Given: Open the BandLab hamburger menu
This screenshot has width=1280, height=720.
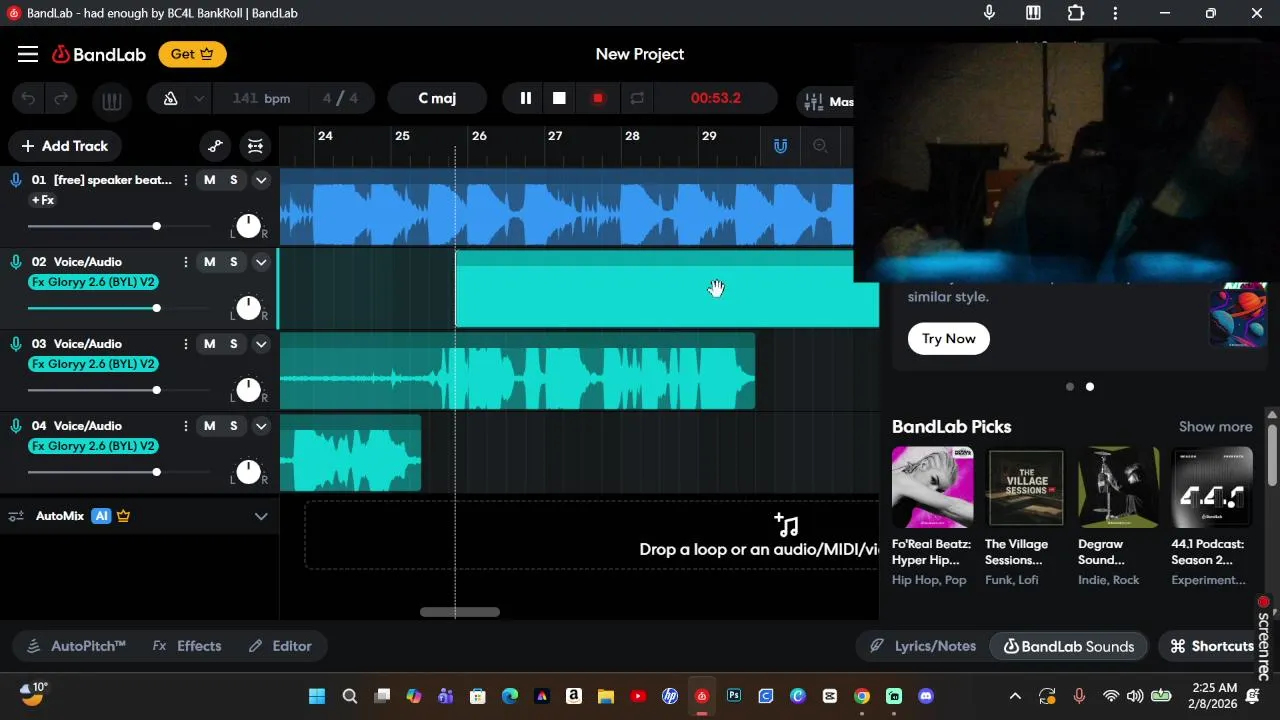Looking at the screenshot, I should point(28,54).
